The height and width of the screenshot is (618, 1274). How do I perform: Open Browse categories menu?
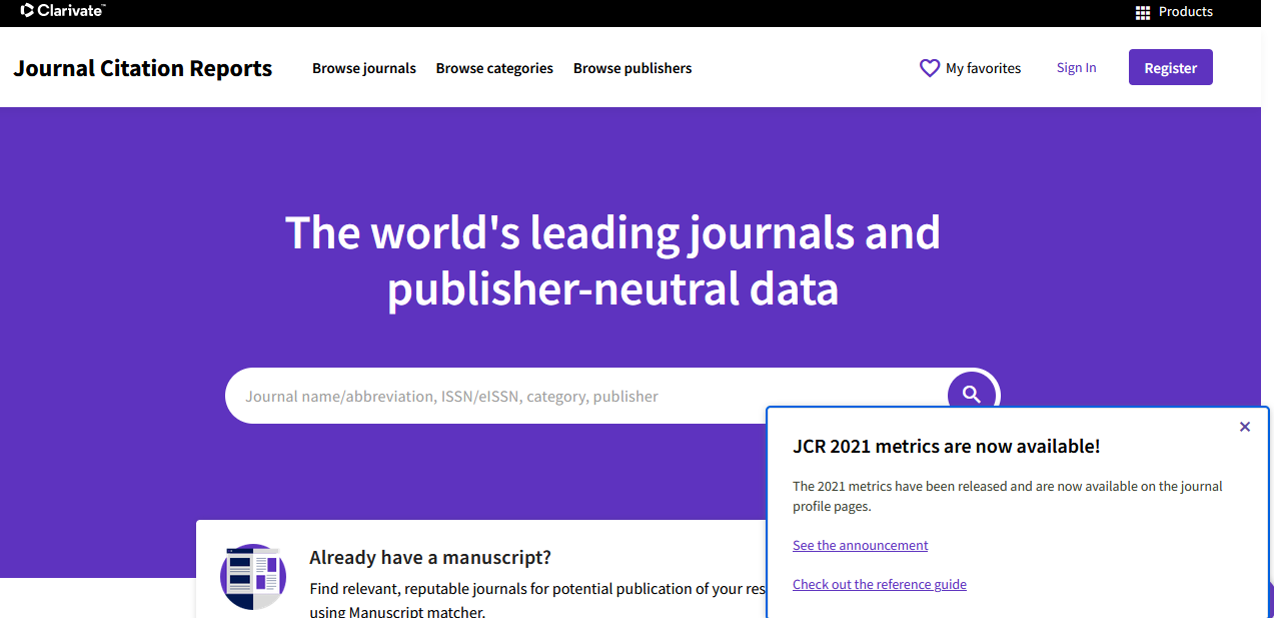pyautogui.click(x=494, y=68)
